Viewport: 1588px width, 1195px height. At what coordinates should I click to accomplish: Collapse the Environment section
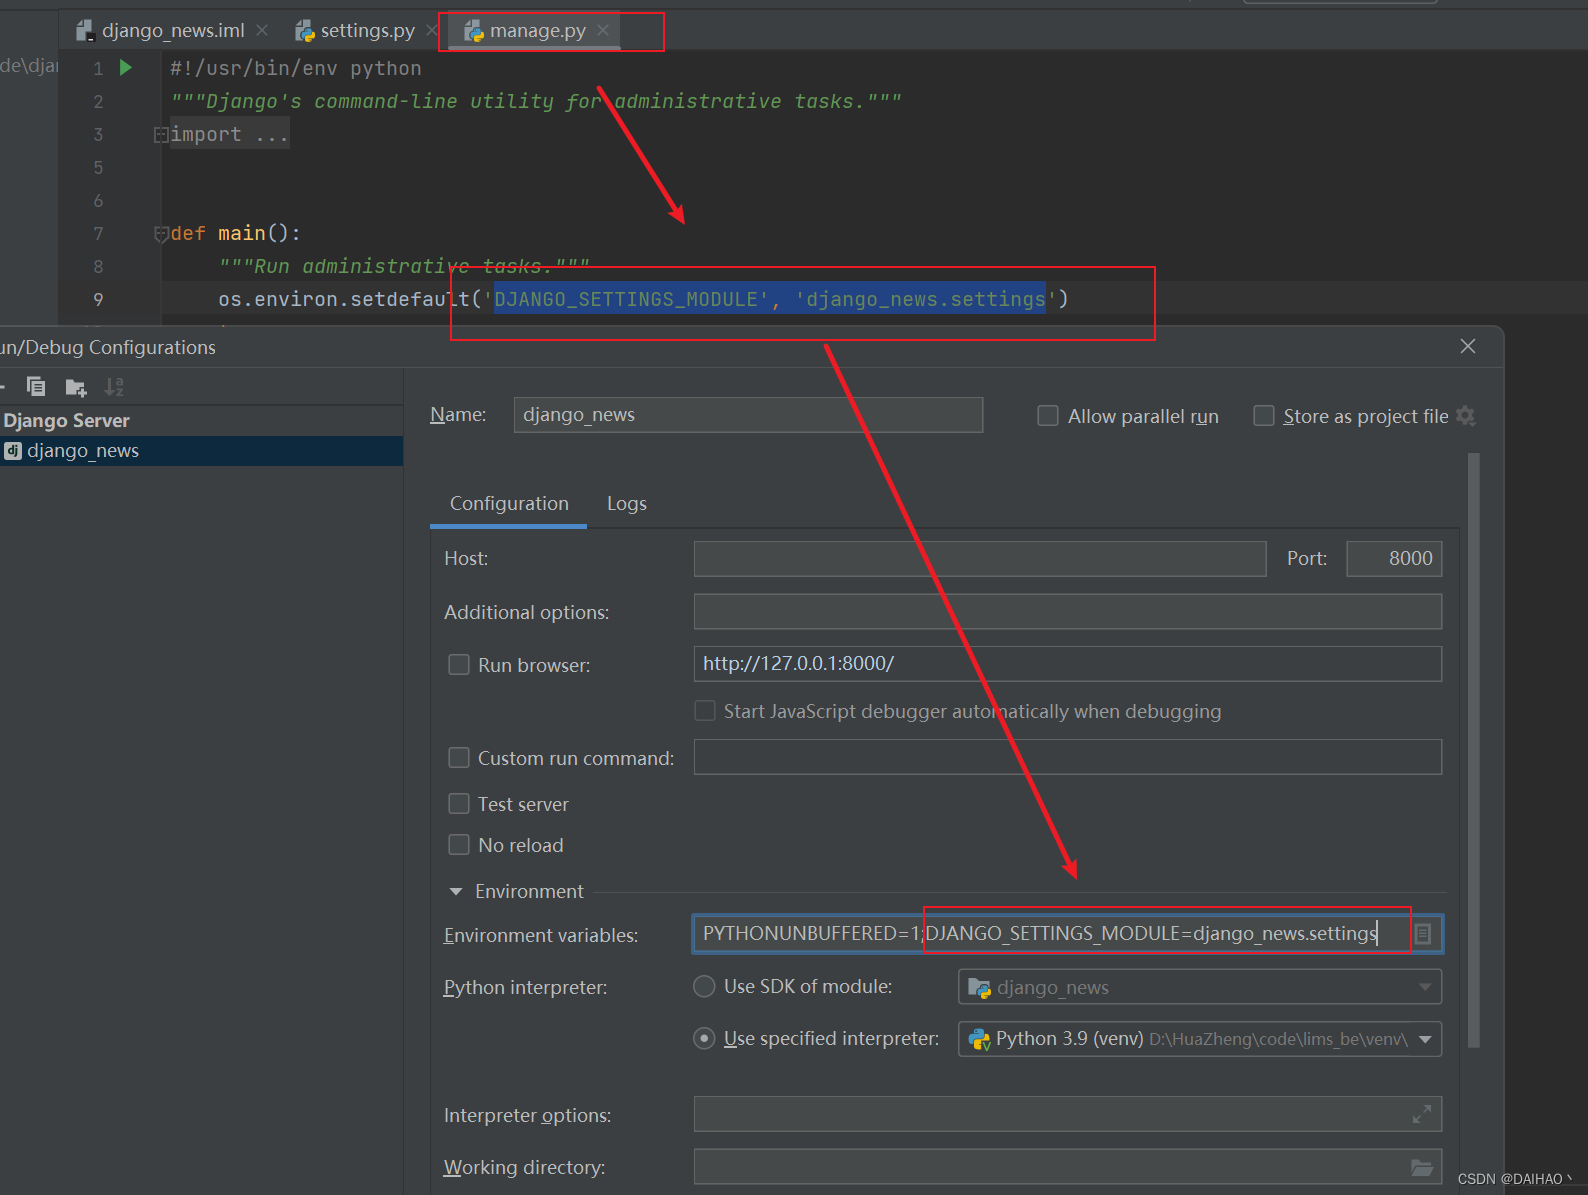click(x=456, y=891)
